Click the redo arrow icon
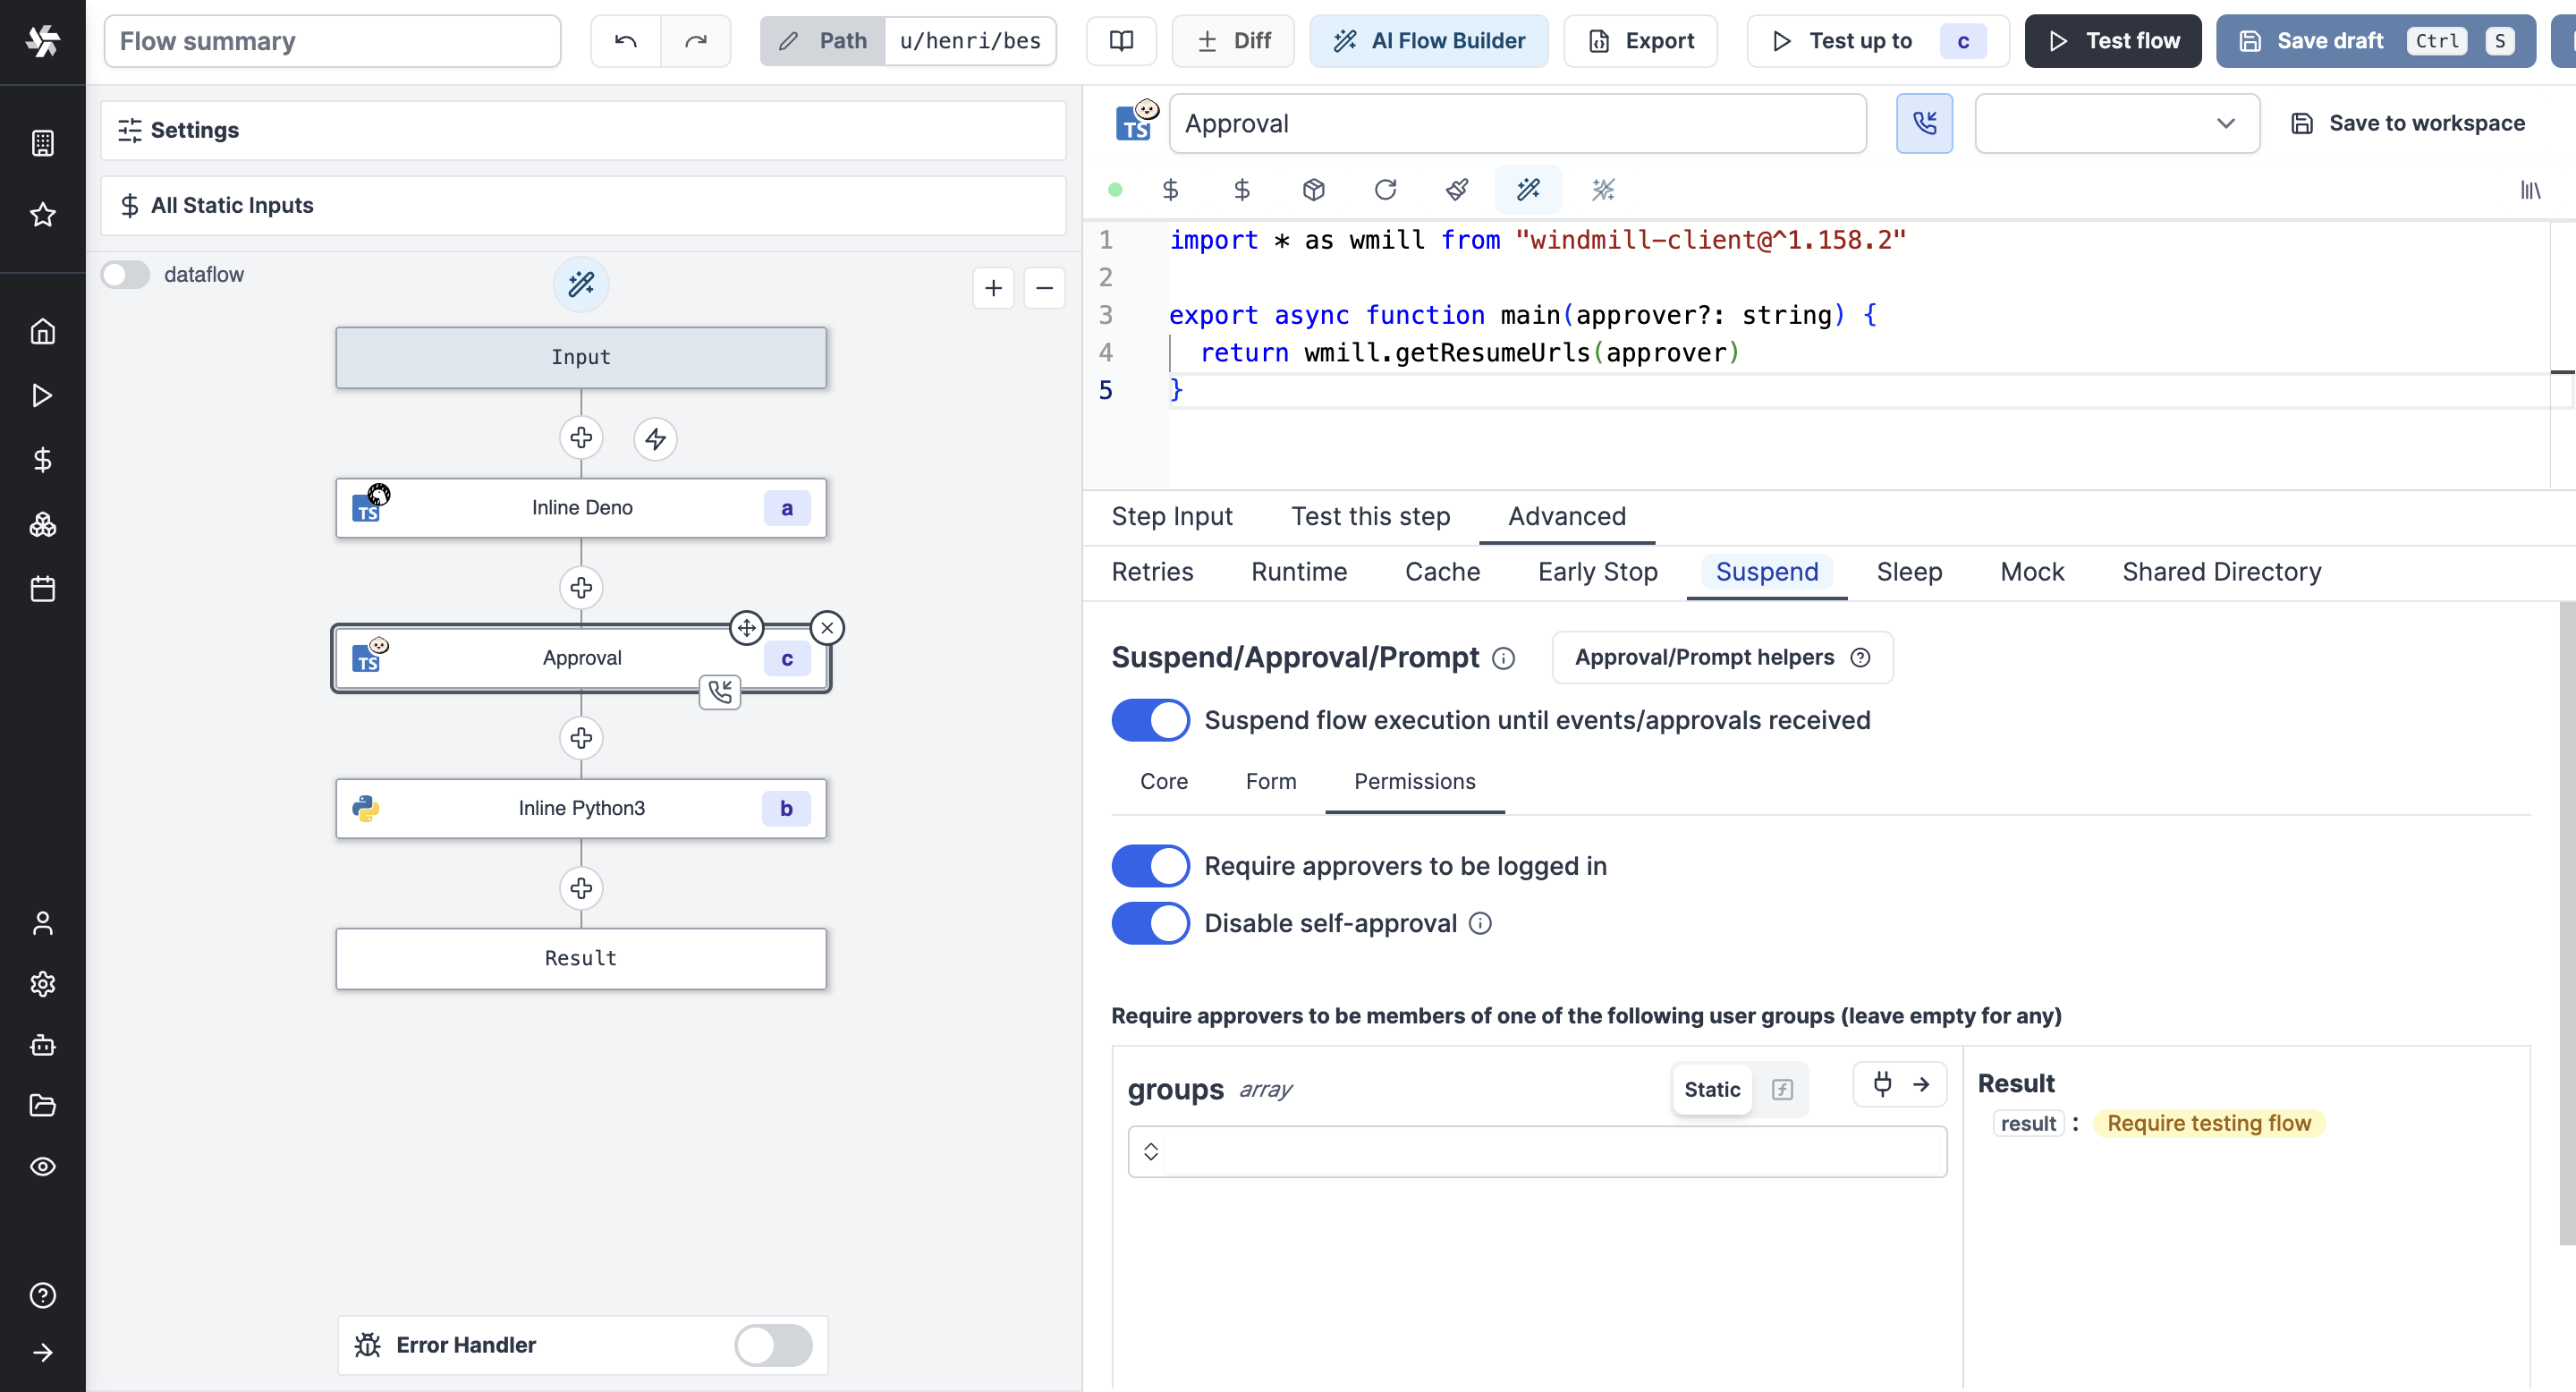This screenshot has height=1392, width=2576. (696, 41)
